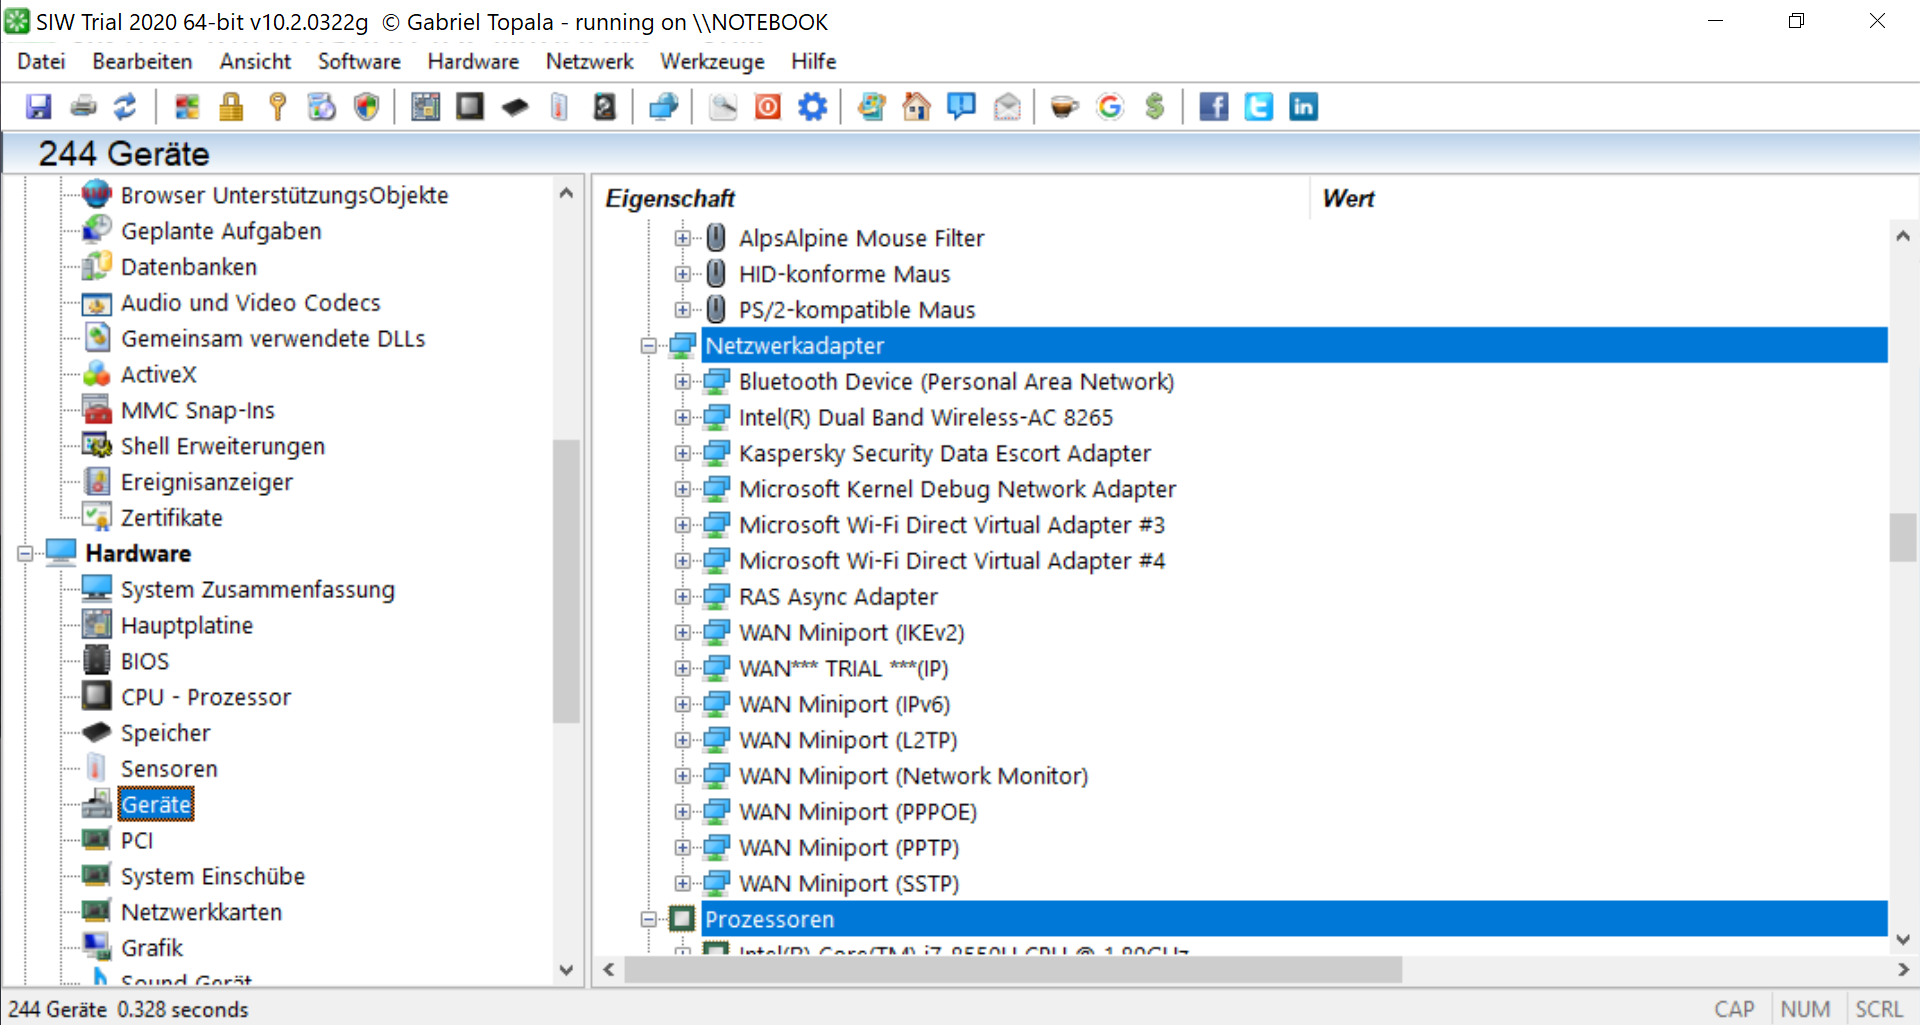The image size is (1920, 1025).
Task: Click the coffee cup toolbar icon
Action: 1064,107
